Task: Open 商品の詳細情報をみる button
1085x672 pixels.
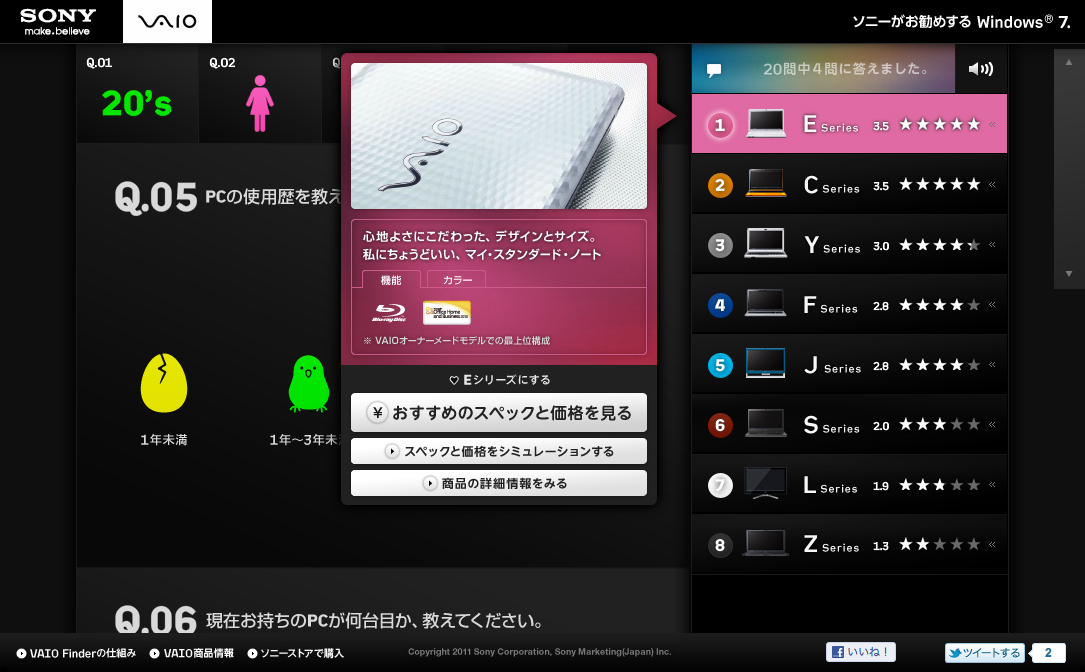Action: (498, 483)
